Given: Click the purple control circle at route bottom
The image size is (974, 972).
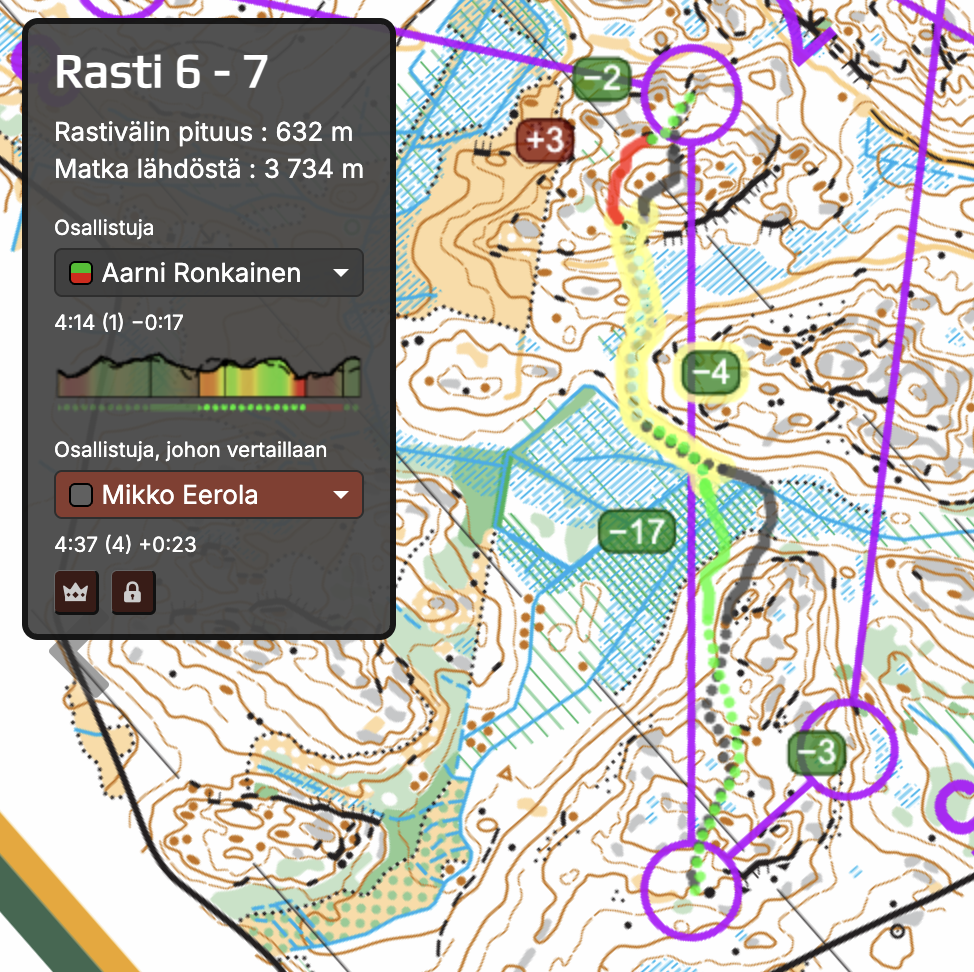Looking at the screenshot, I should [x=692, y=886].
